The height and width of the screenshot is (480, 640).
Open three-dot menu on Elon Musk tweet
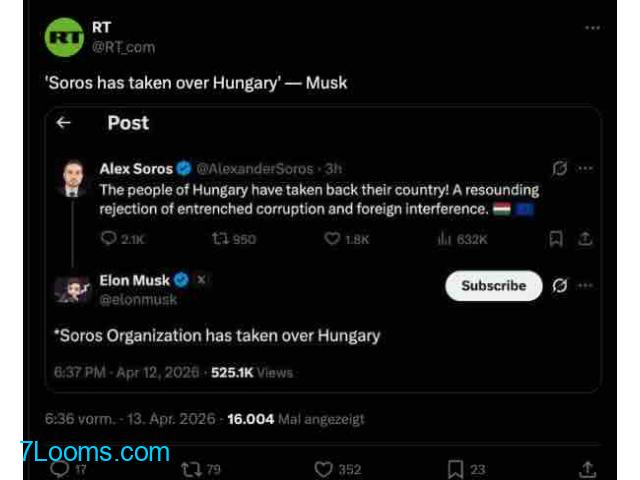586,286
